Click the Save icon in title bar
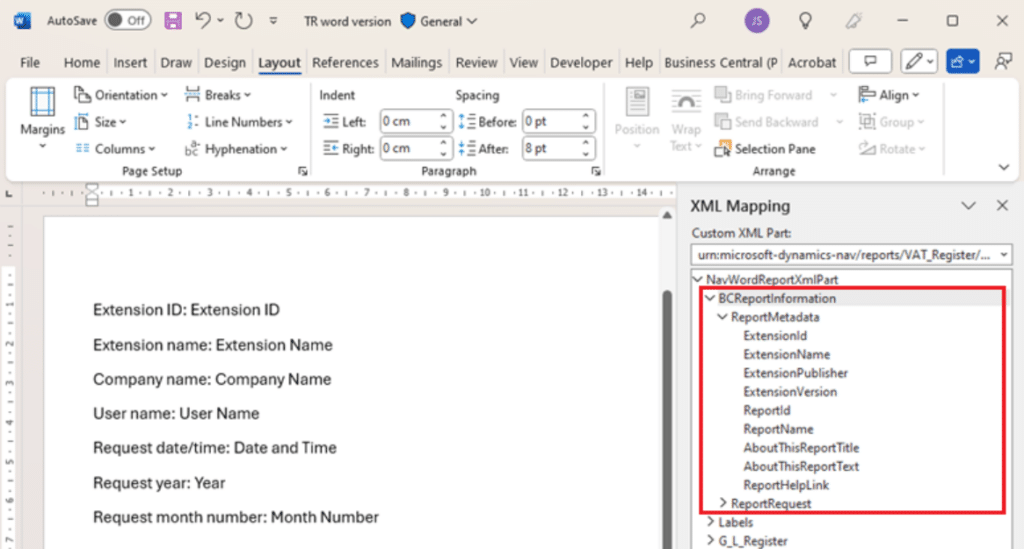This screenshot has width=1024, height=549. [x=173, y=20]
